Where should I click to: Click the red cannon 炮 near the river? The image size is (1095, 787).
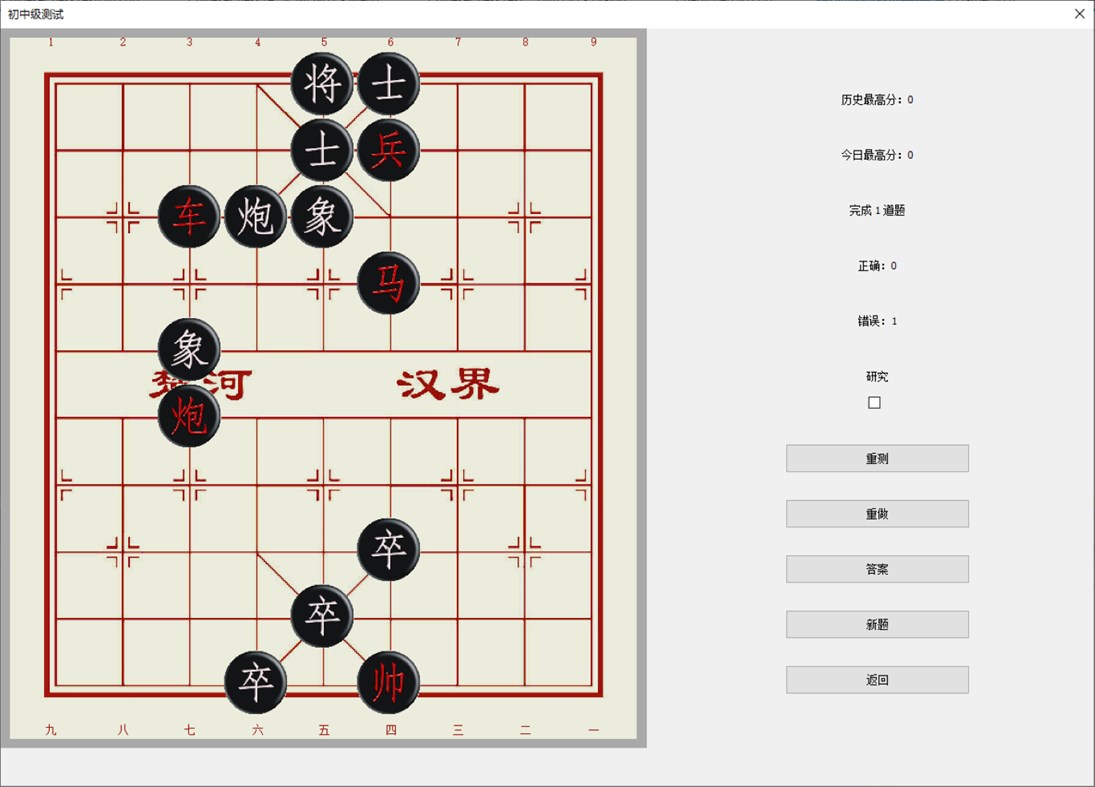click(x=189, y=417)
